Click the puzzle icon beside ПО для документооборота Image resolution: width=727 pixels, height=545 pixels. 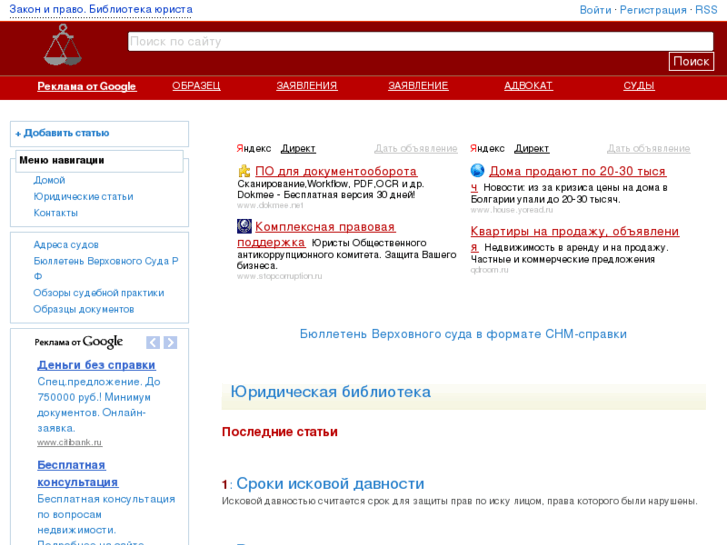(244, 171)
